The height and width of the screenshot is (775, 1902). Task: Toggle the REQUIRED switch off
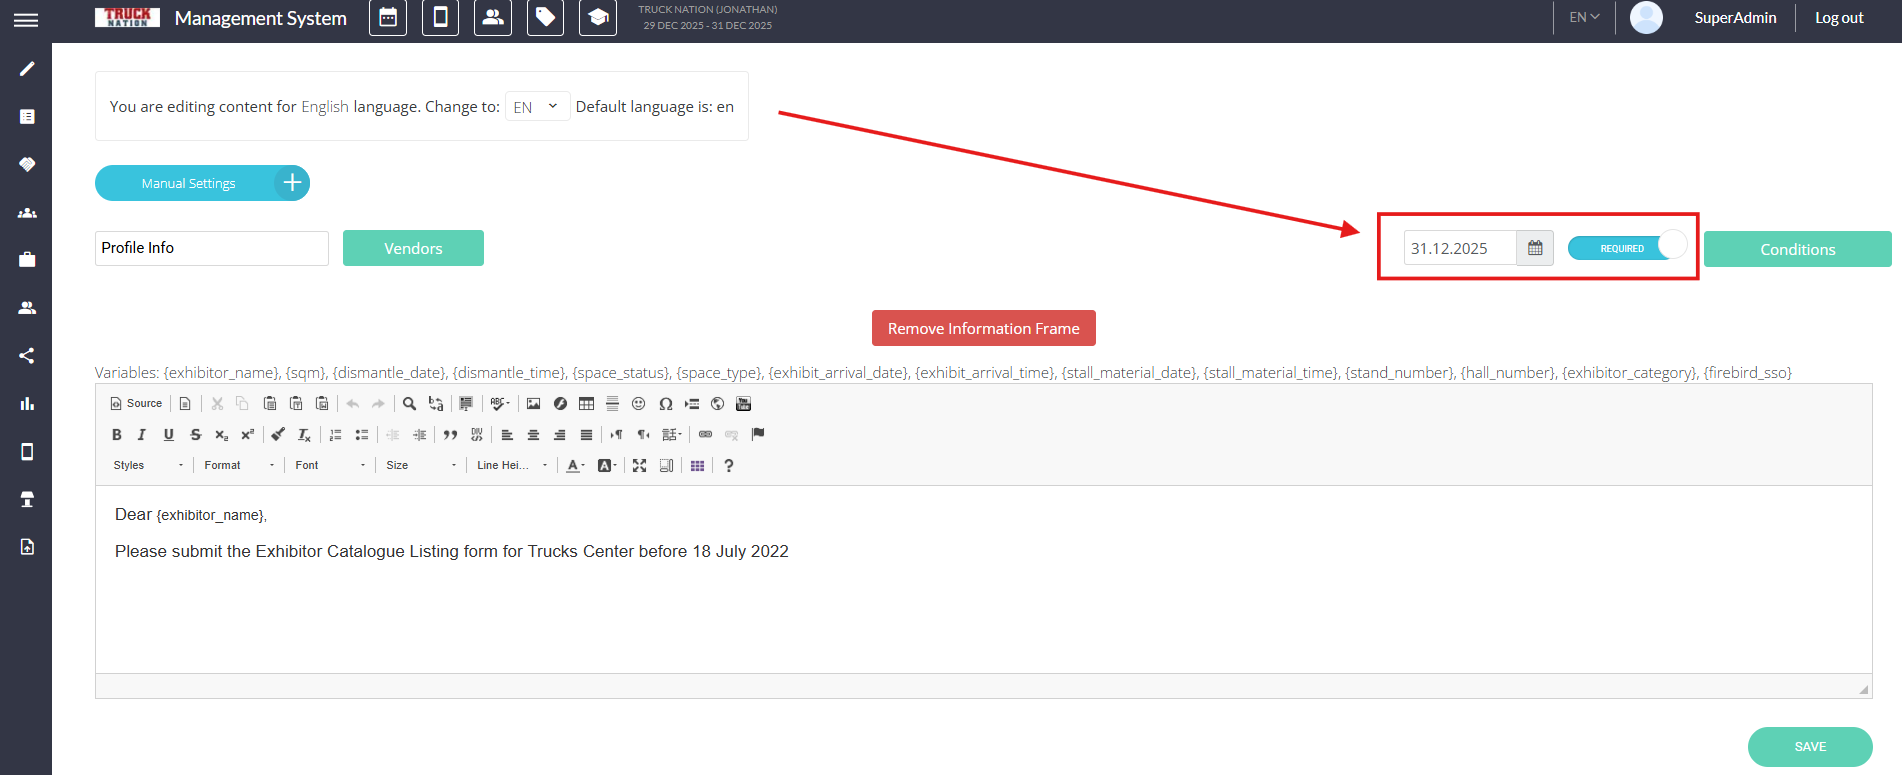pos(1627,248)
